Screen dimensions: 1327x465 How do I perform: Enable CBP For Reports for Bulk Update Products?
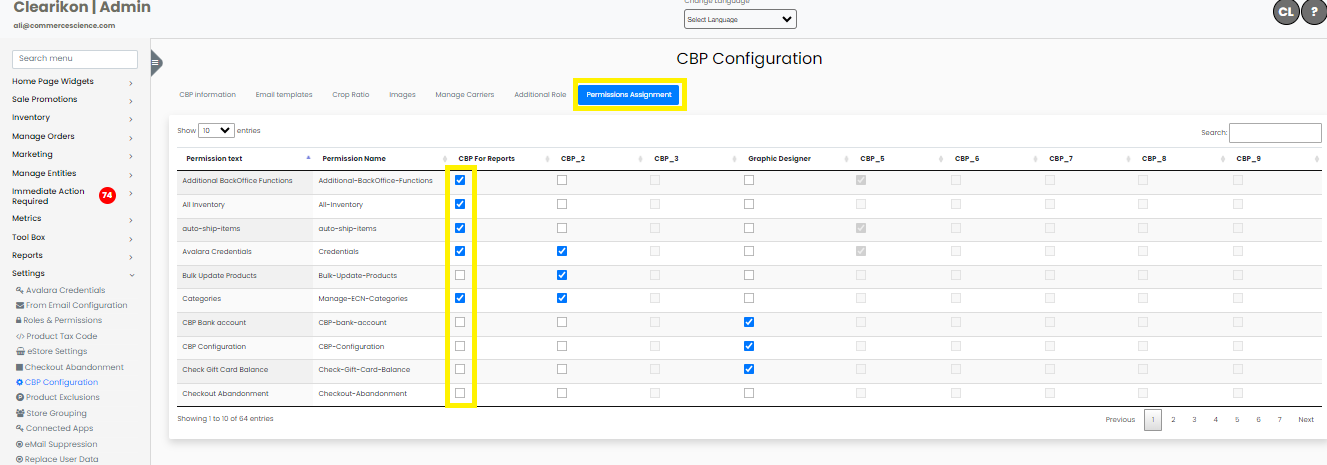[460, 275]
